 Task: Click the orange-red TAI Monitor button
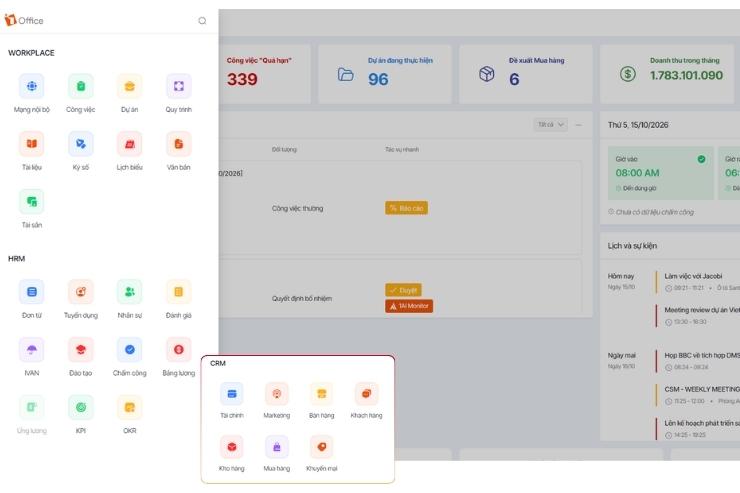coord(409,306)
